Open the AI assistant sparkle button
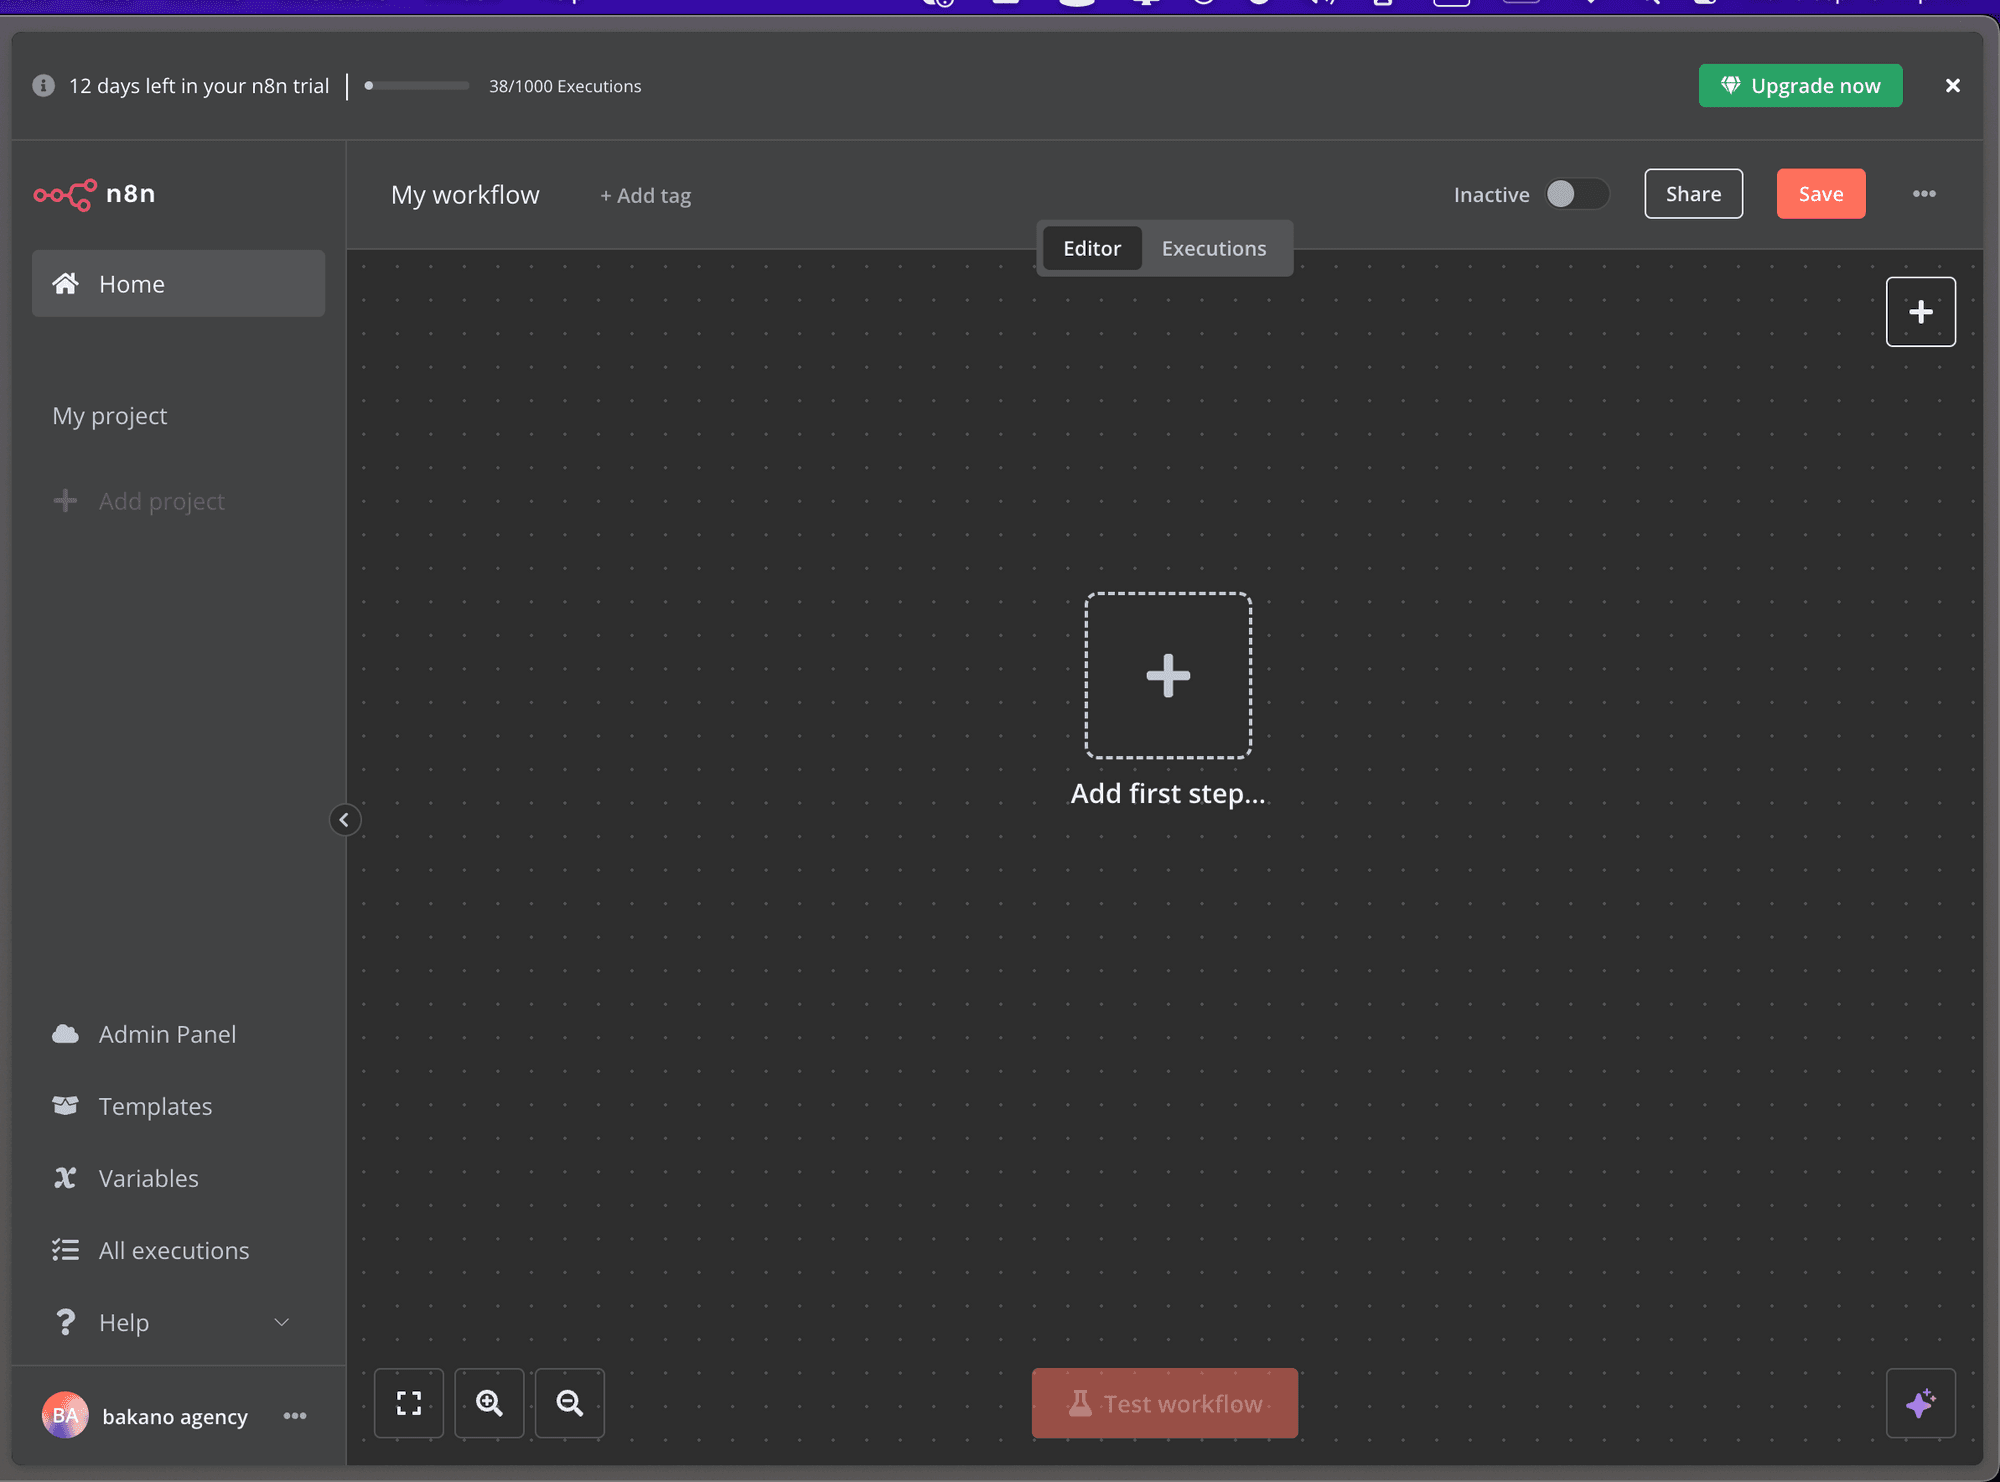This screenshot has height=1482, width=2000. (1921, 1403)
